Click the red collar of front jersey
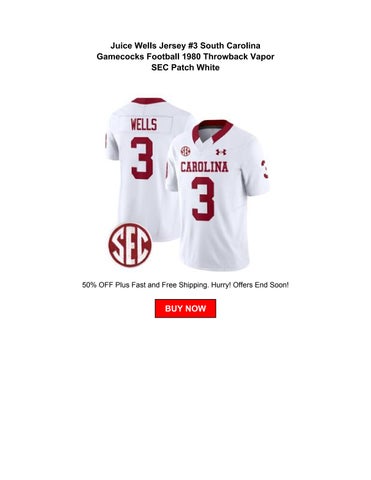The width and height of the screenshot is (371, 480). (212, 131)
